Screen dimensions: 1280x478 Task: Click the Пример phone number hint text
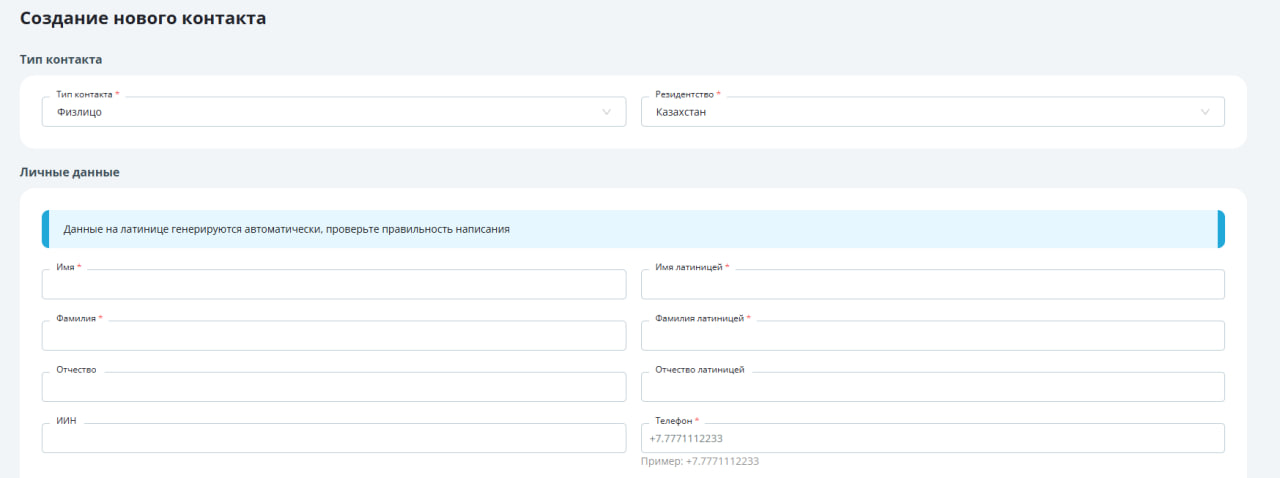700,461
